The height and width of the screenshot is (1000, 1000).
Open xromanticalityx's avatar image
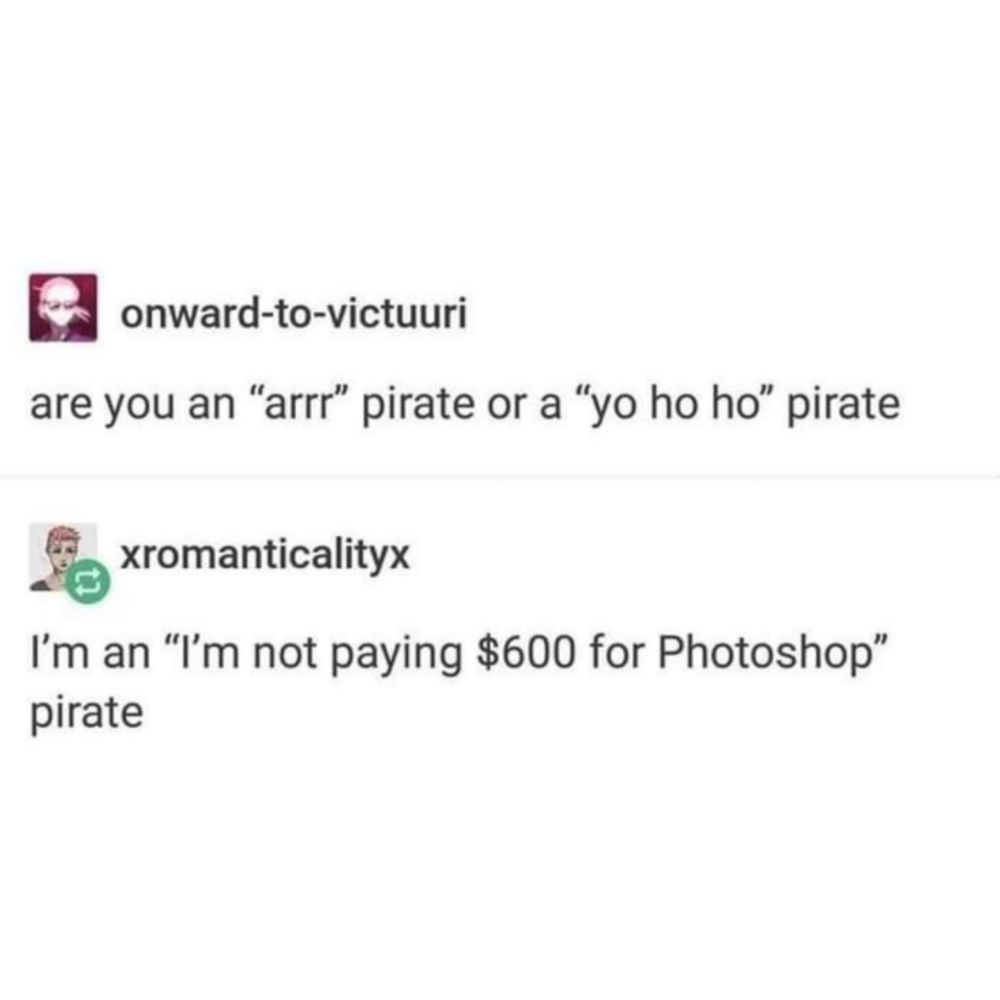pos(63,557)
